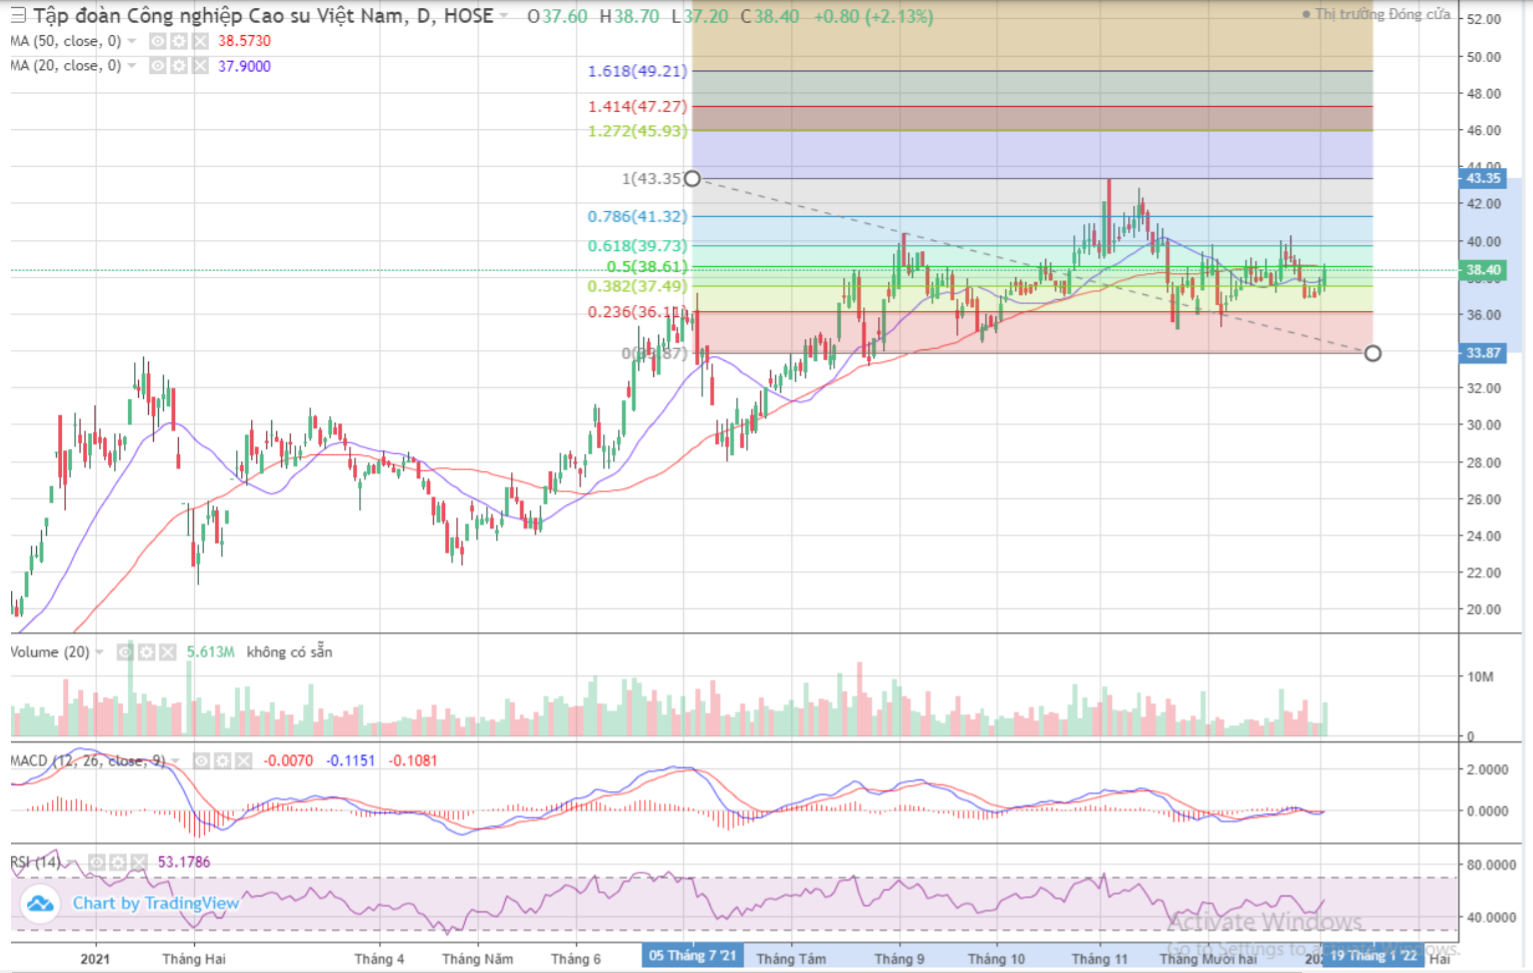Toggle visibility of the MACD indicator
1533x973 pixels.
pos(201,761)
